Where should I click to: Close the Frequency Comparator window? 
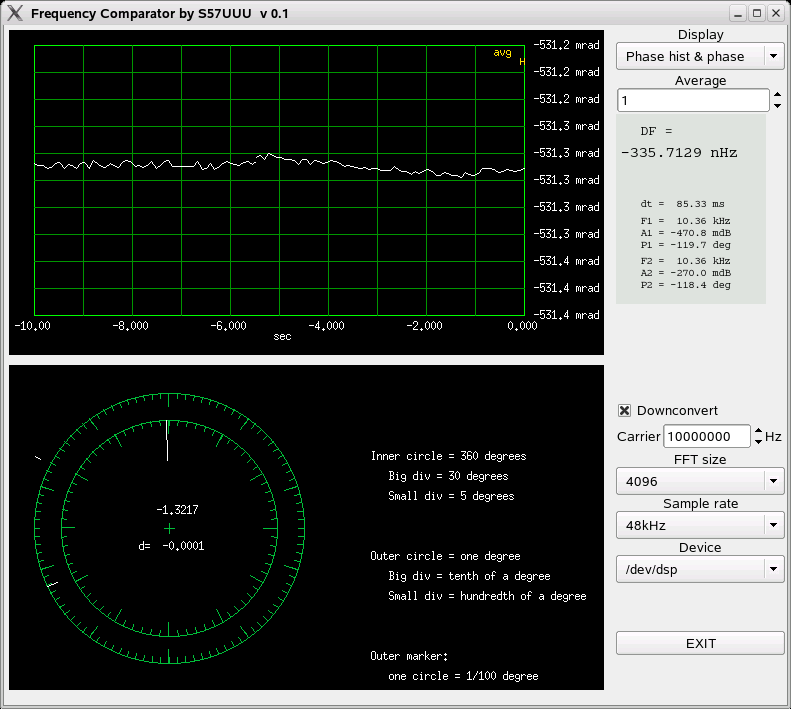(x=776, y=14)
